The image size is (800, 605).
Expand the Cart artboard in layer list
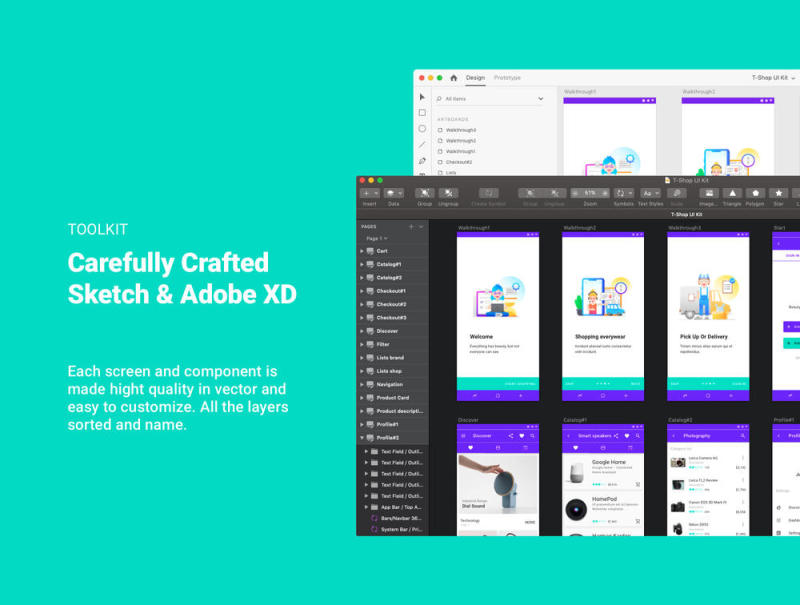[362, 251]
